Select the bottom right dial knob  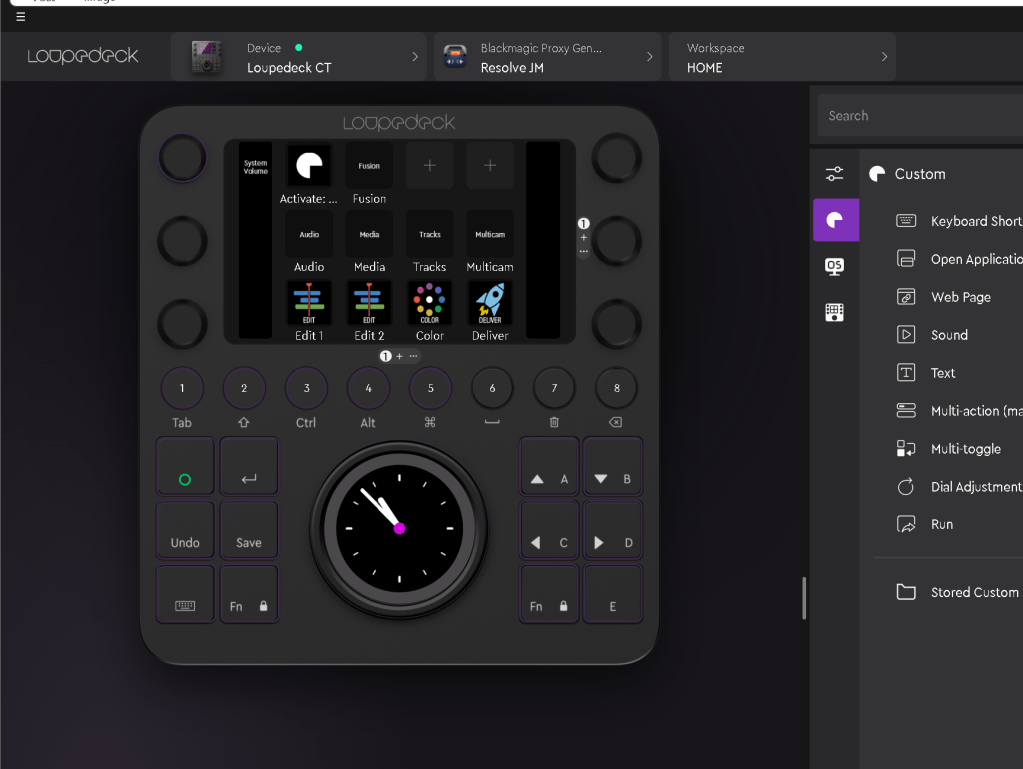coord(617,324)
